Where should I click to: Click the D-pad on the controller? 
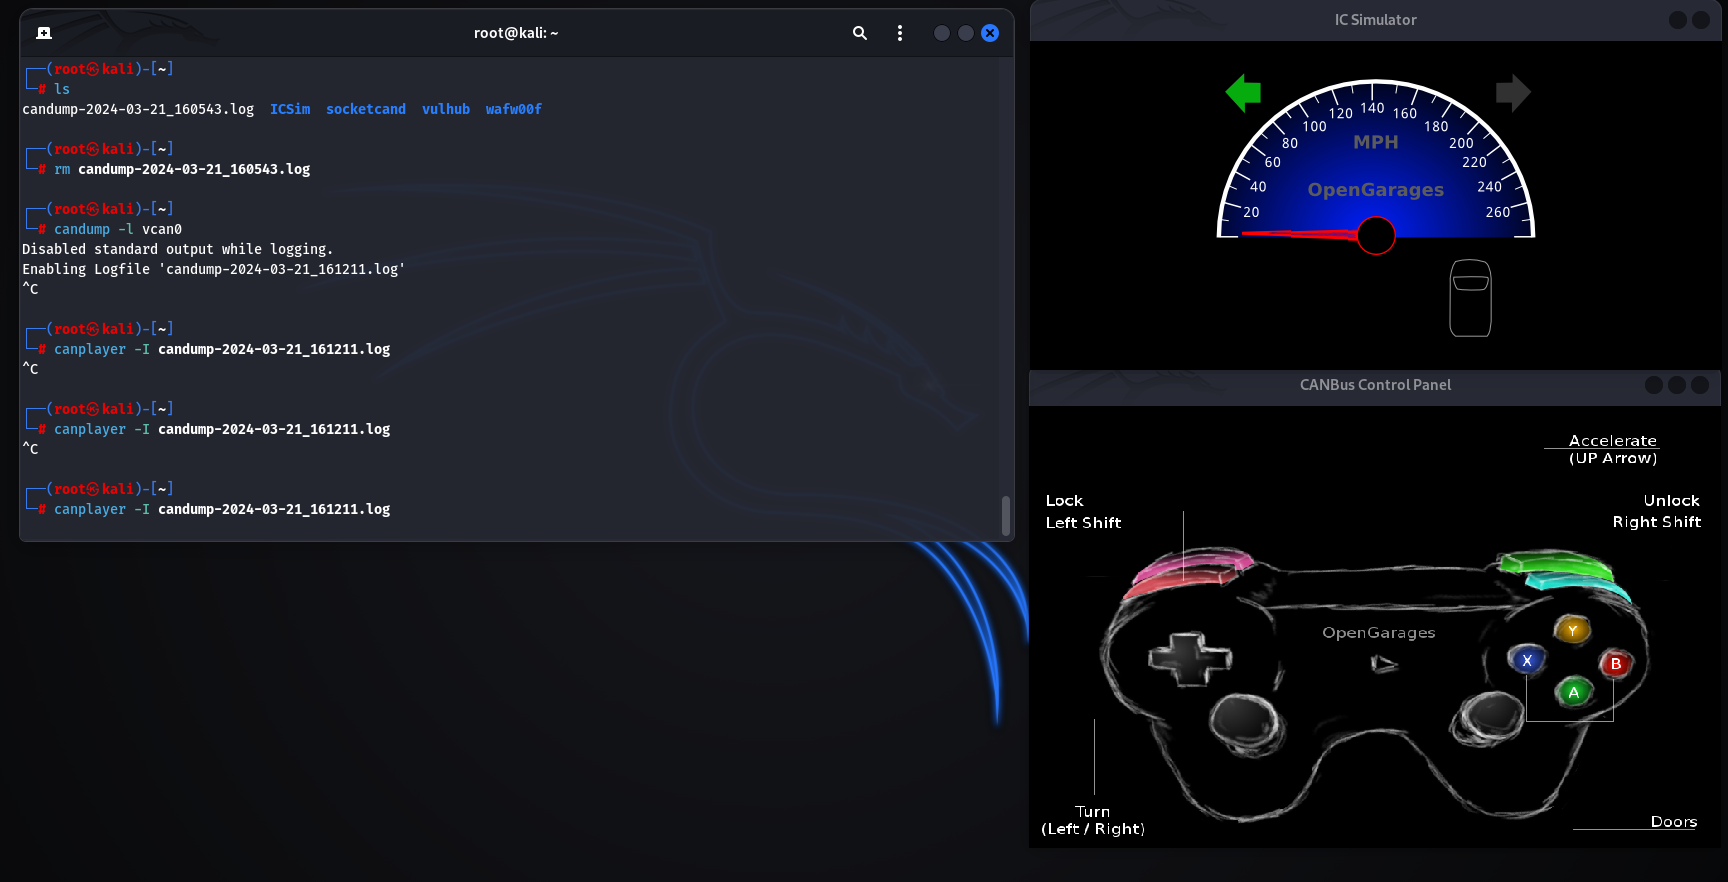pos(1189,658)
